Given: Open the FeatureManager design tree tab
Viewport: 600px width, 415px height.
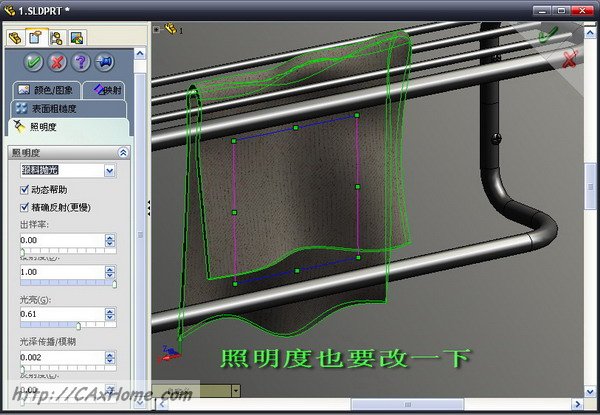Looking at the screenshot, I should click(15, 38).
